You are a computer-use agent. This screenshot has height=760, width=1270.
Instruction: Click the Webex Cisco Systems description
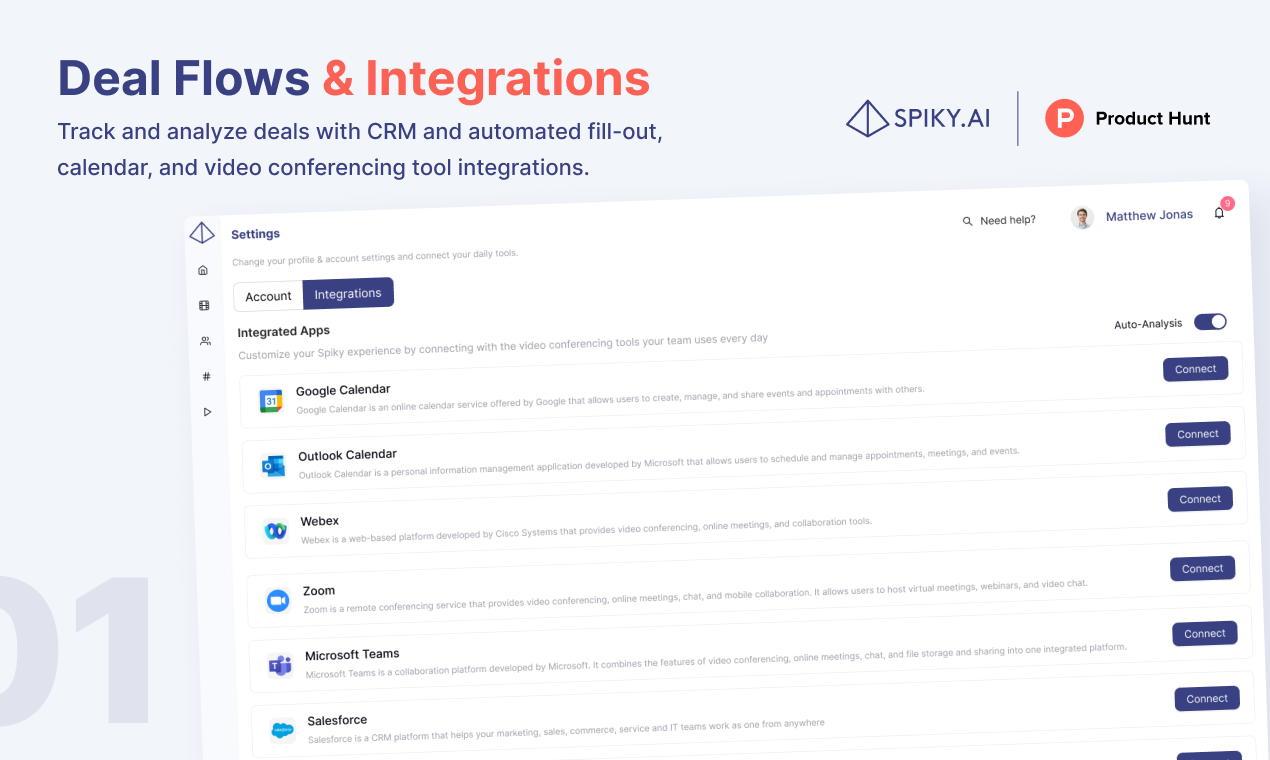pos(586,531)
